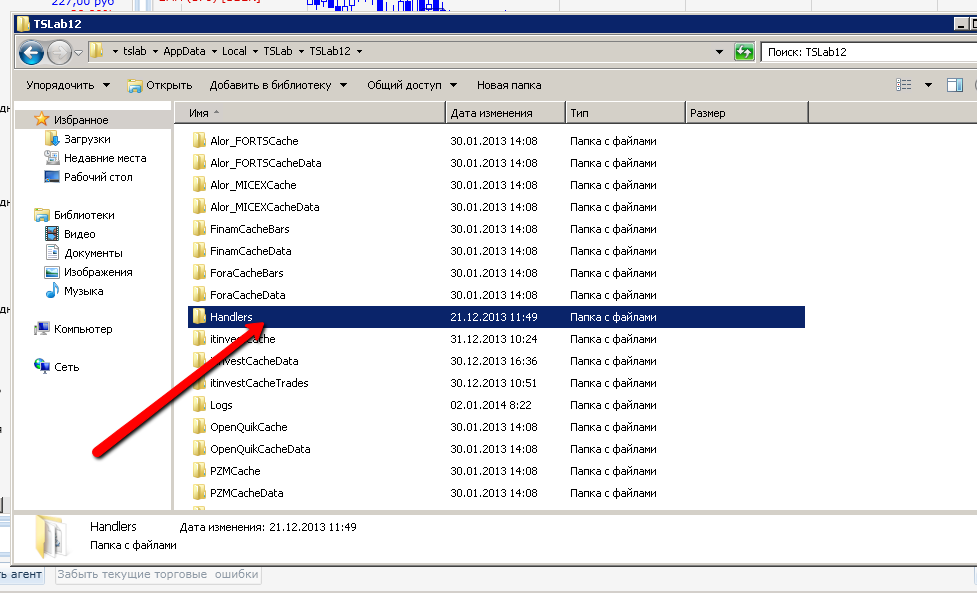Screen dimensions: 977x593
Task: Select the OpenQuikCacheData folder icon
Action: 199,448
